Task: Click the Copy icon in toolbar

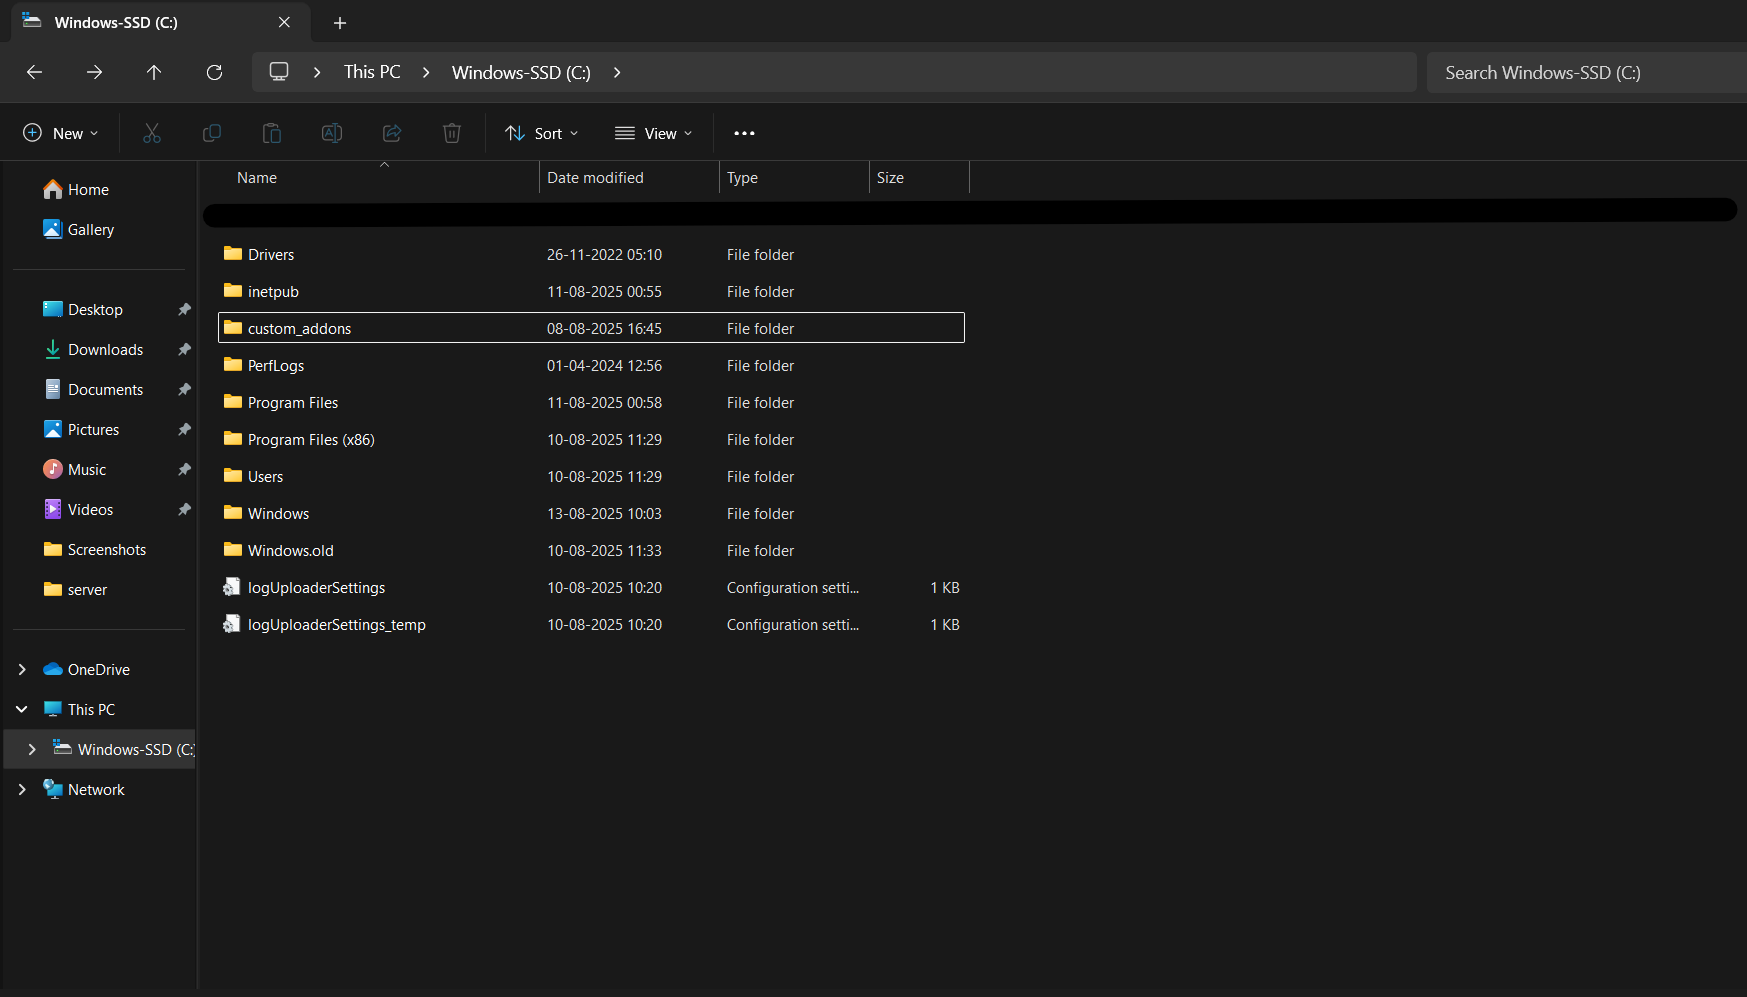Action: (x=212, y=133)
